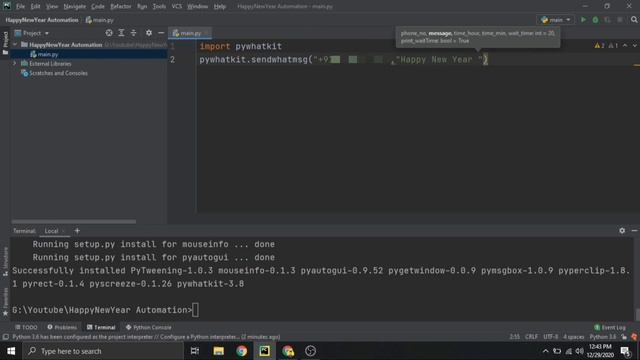Click the CRLF line separator setting
The width and height of the screenshot is (640, 360).
pyautogui.click(x=531, y=337)
